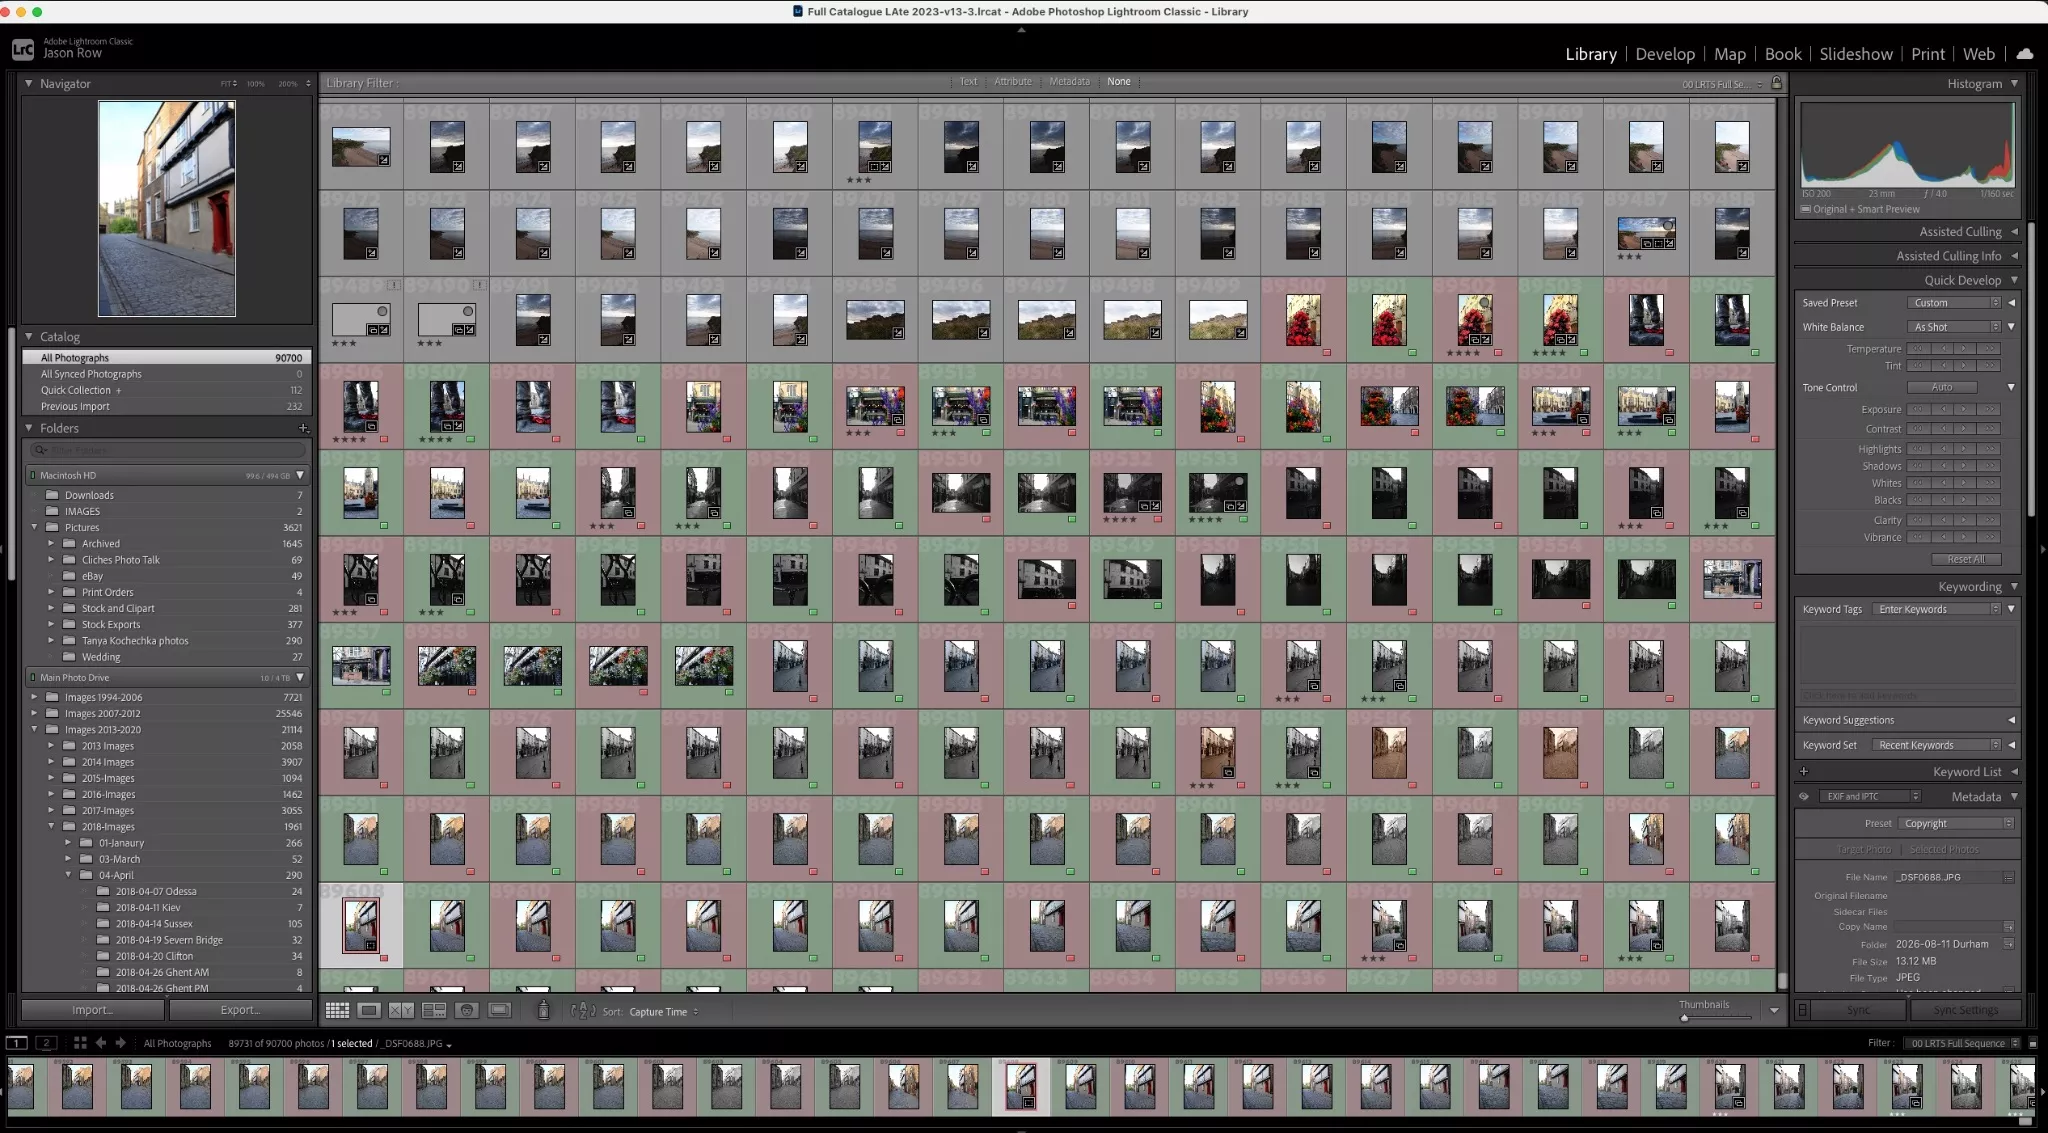Screen dimensions: 2048x1133
Task: Click the Import button
Action: [x=93, y=1010]
